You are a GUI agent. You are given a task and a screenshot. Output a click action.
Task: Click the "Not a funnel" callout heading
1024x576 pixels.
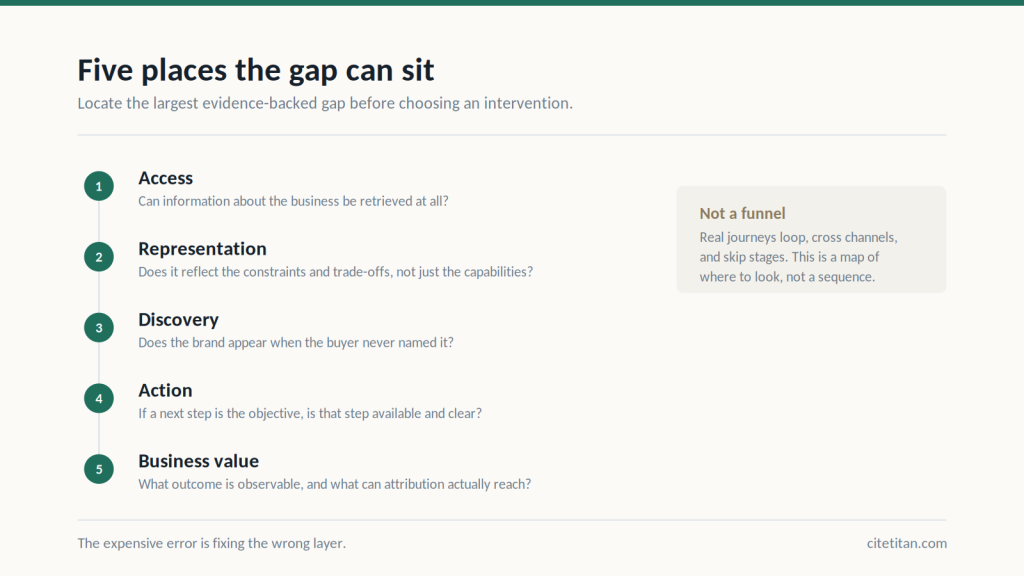743,214
